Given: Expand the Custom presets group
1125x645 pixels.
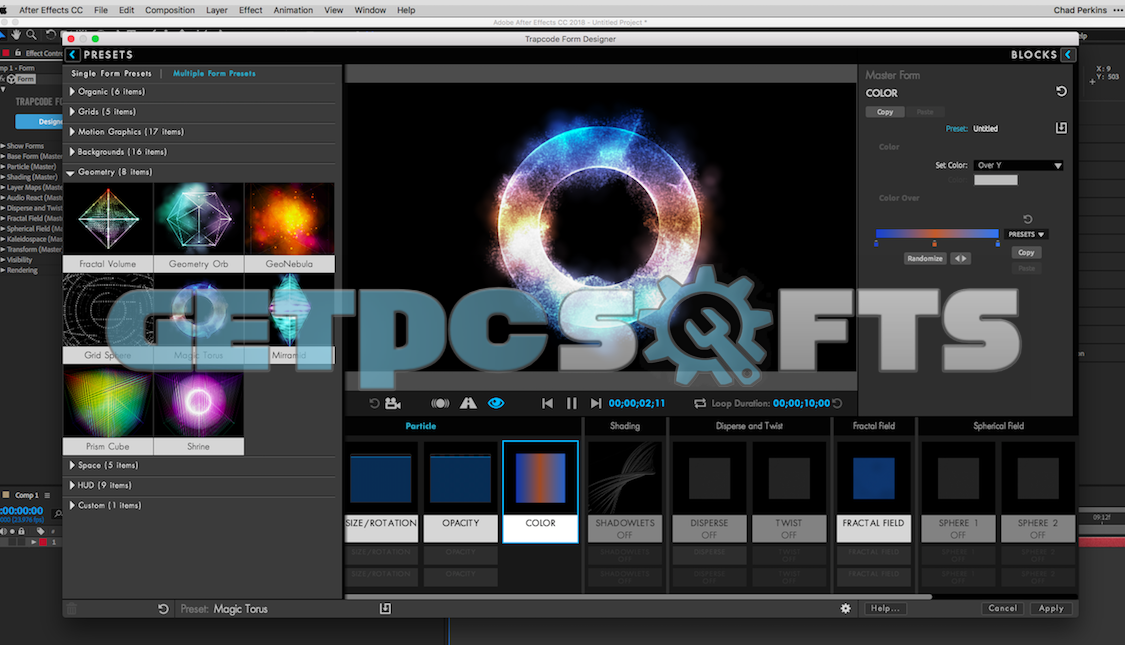Looking at the screenshot, I should [x=72, y=506].
